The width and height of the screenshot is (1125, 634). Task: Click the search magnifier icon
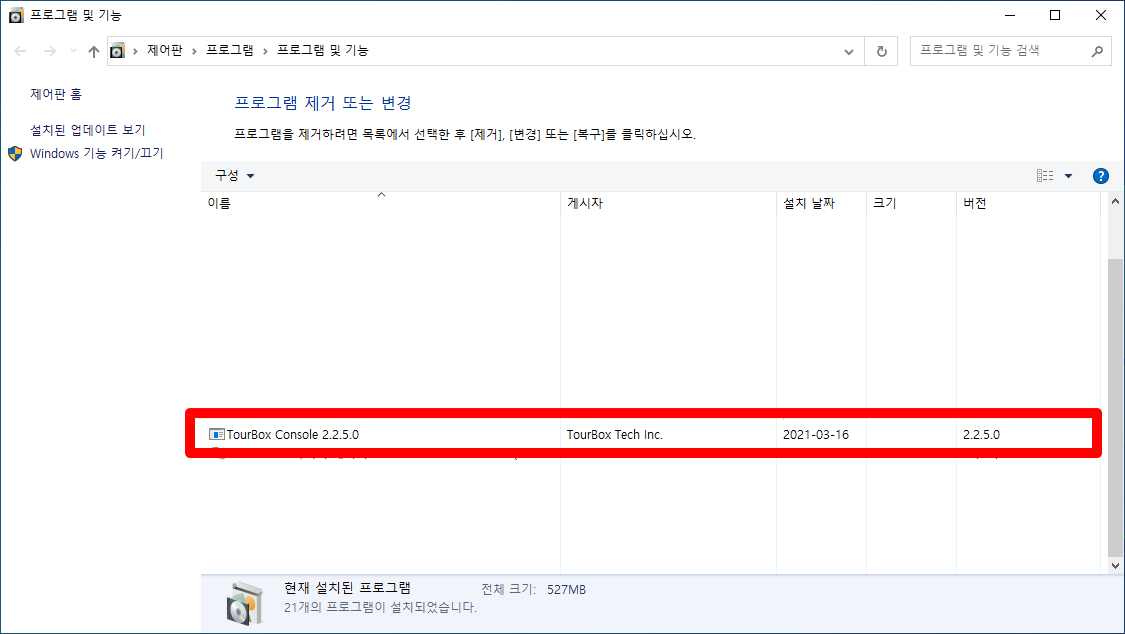tap(1097, 51)
